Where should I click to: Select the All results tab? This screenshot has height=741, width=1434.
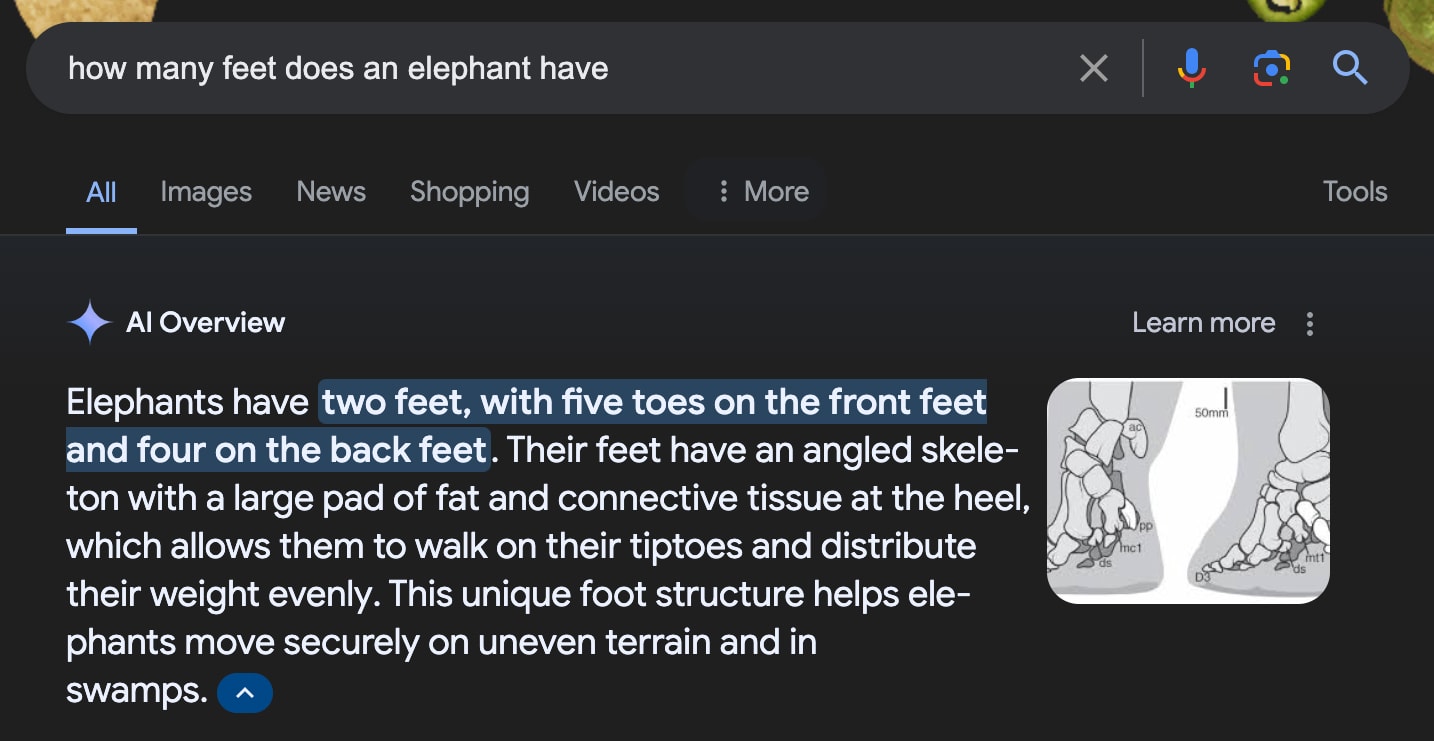click(101, 192)
